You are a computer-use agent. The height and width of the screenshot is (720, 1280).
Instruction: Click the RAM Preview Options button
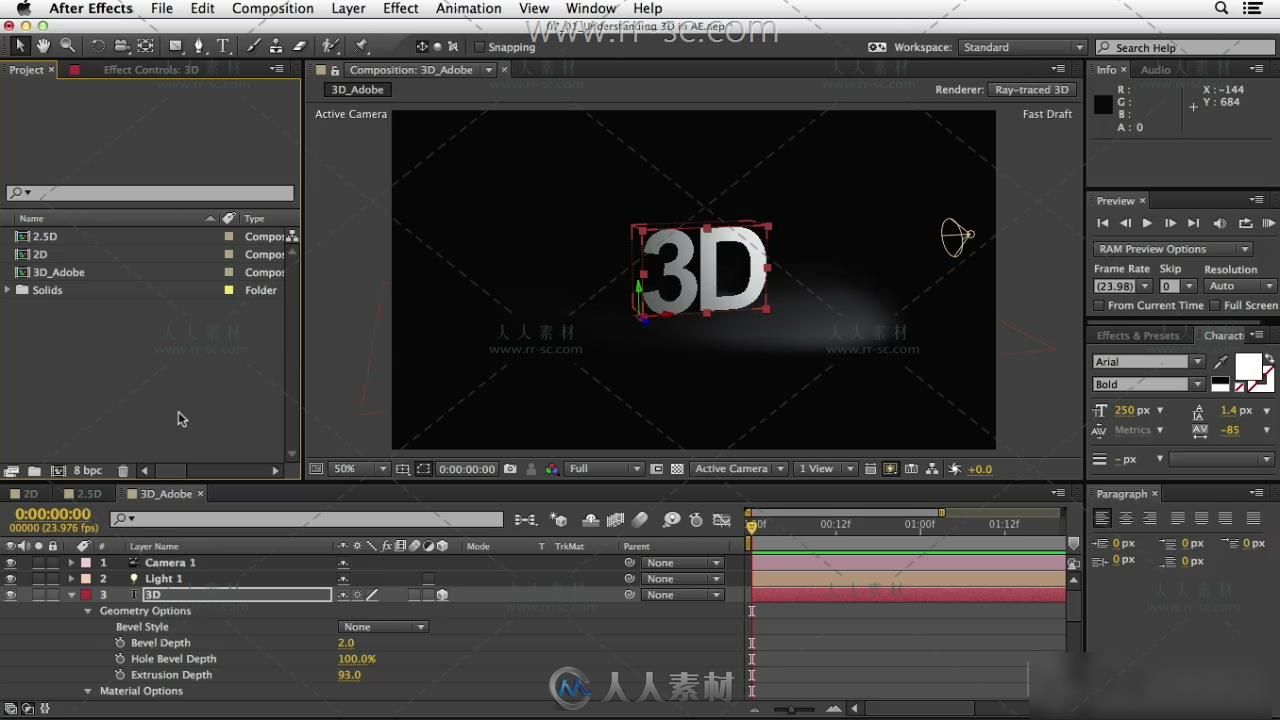coord(1172,249)
